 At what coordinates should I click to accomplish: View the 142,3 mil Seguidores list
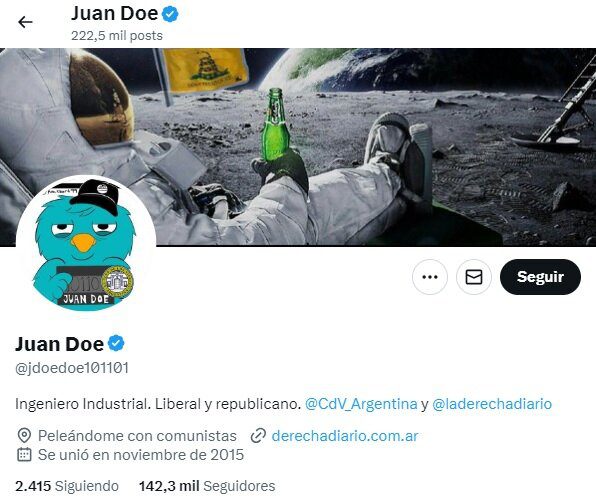207,486
